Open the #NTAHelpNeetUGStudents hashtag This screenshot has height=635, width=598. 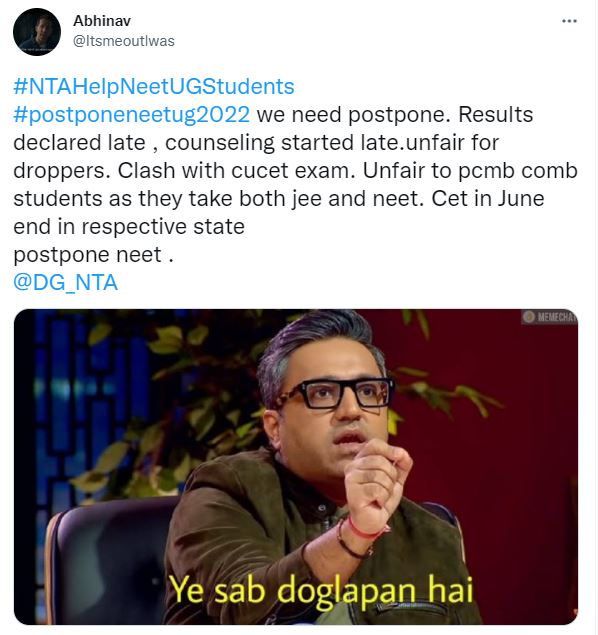click(x=154, y=87)
